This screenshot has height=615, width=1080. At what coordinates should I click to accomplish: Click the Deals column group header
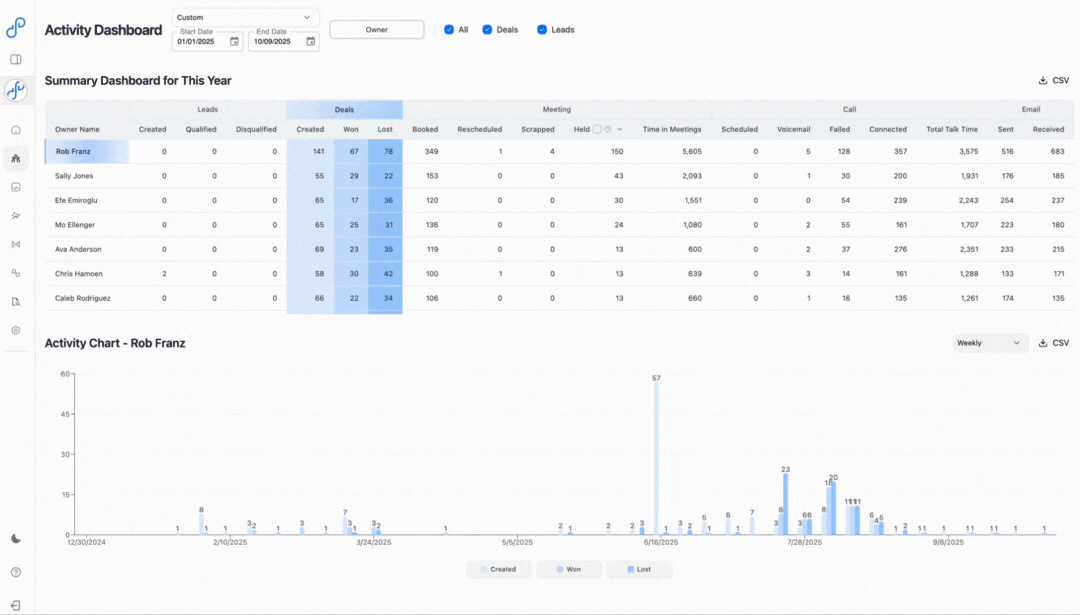coord(344,109)
